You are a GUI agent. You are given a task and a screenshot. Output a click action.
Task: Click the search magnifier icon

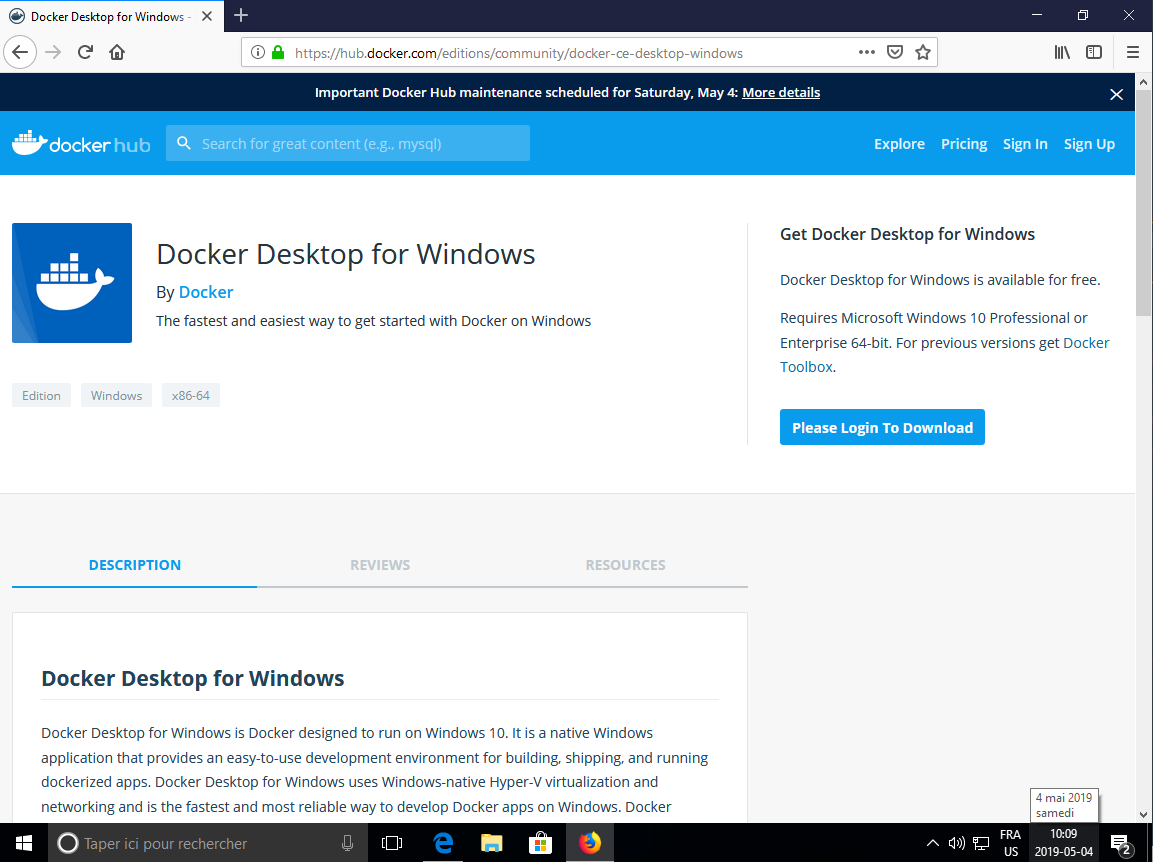click(184, 143)
